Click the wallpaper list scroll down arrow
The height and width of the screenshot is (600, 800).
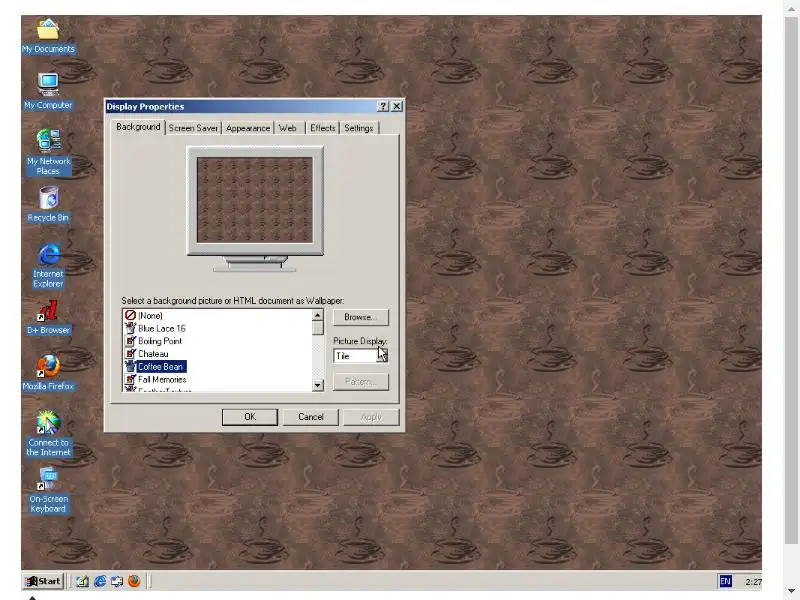(318, 385)
